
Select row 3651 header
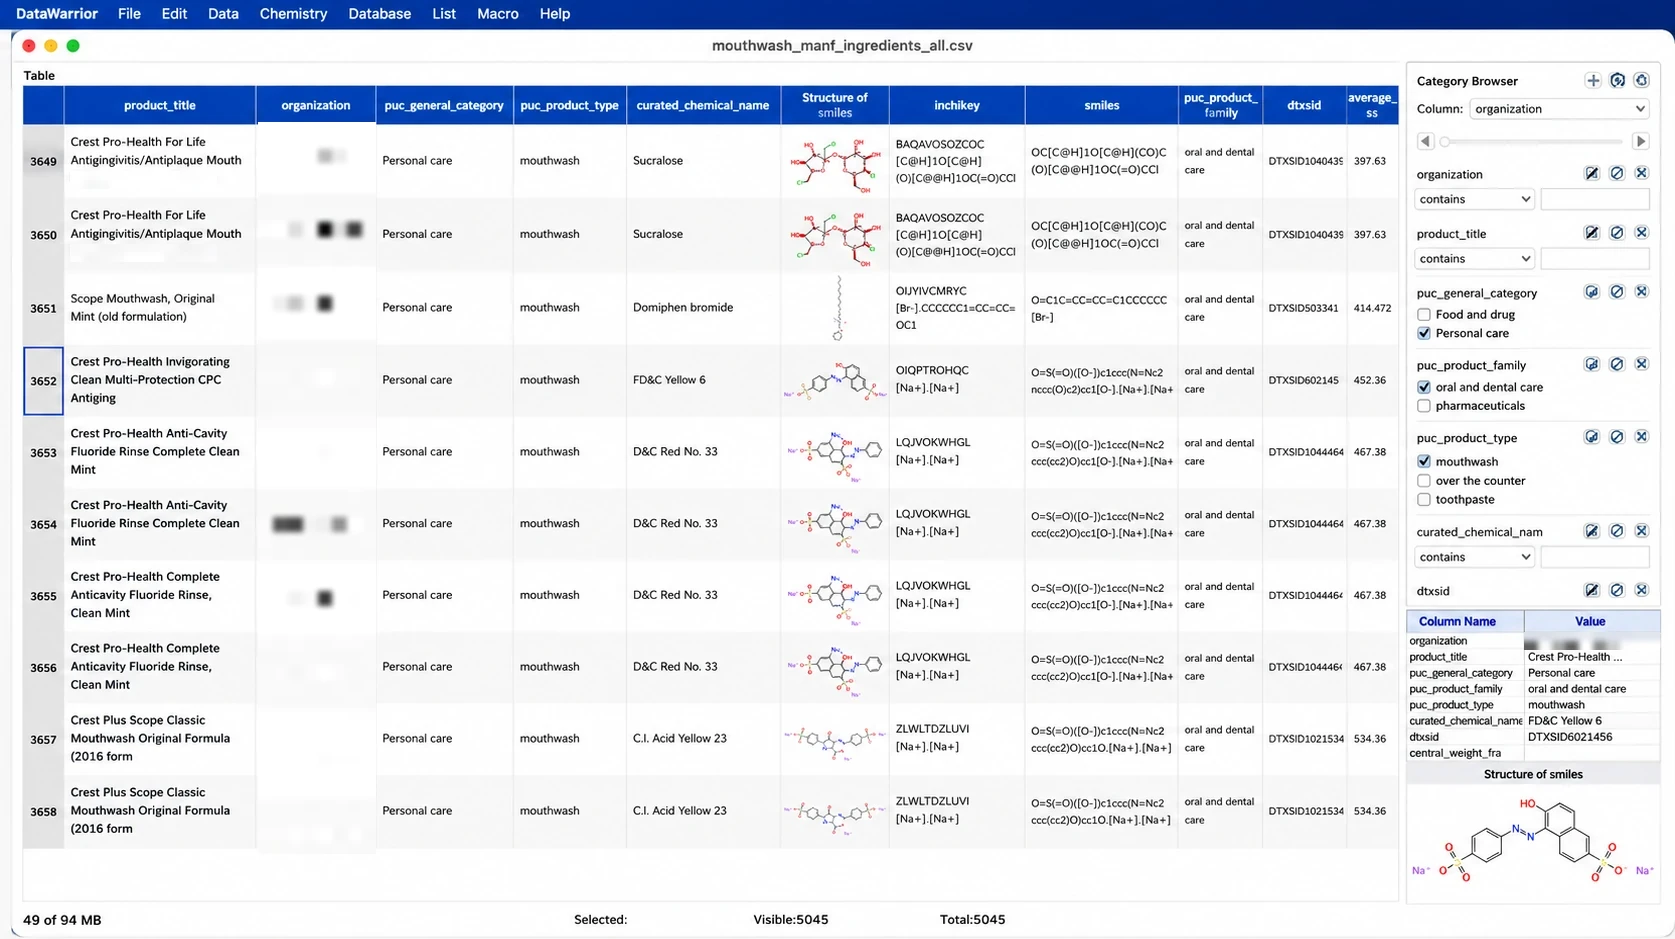point(43,308)
